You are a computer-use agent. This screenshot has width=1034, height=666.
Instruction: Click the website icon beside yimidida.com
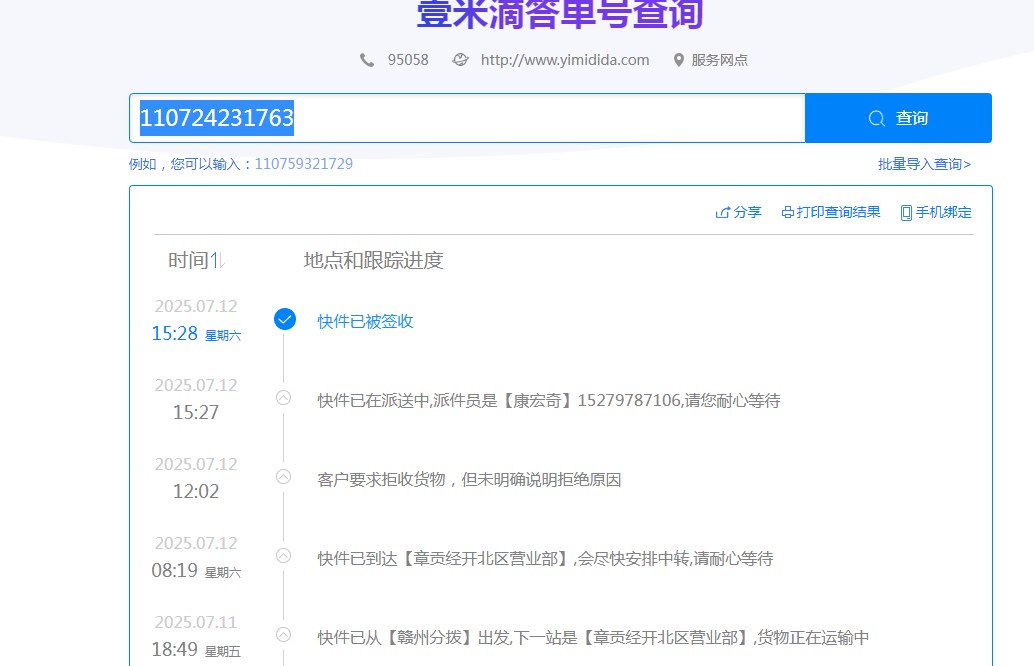click(x=460, y=60)
